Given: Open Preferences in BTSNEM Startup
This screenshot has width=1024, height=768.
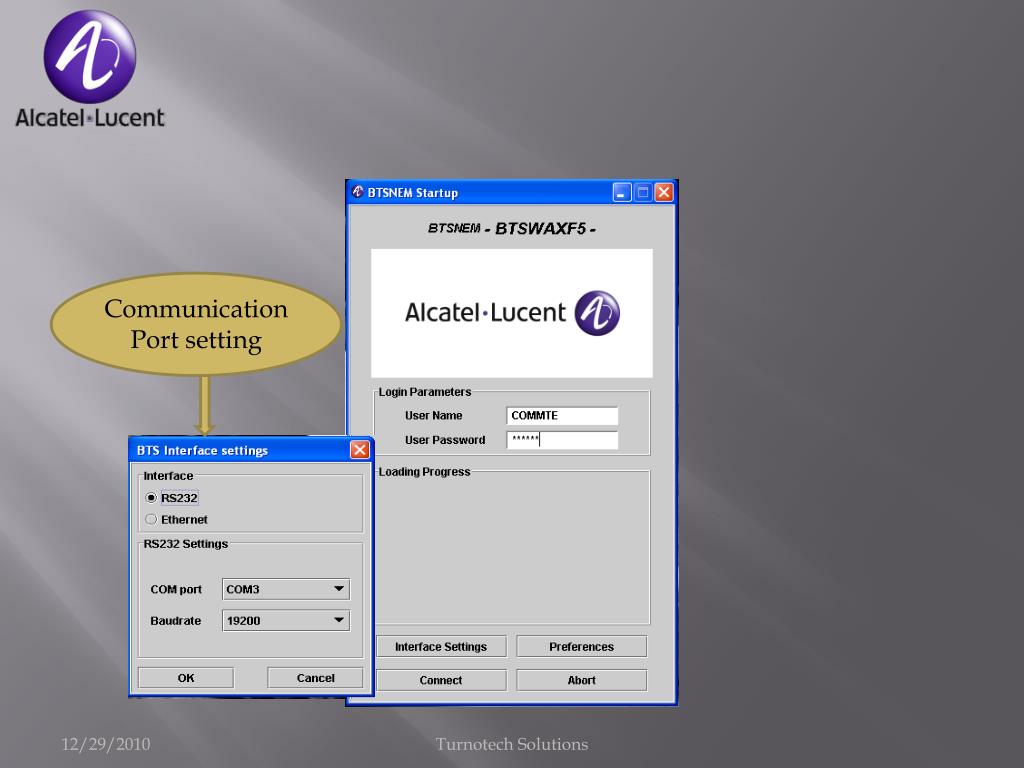Looking at the screenshot, I should click(x=581, y=647).
